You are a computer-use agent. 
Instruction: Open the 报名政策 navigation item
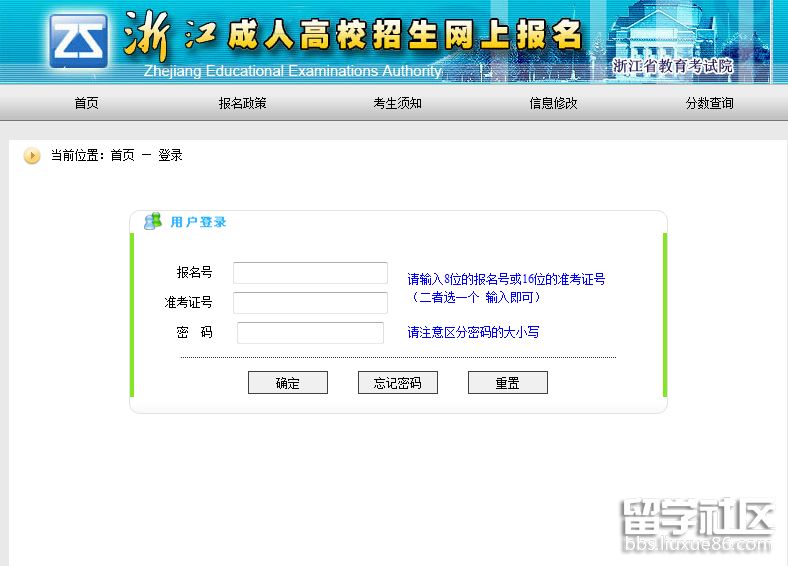click(x=243, y=103)
